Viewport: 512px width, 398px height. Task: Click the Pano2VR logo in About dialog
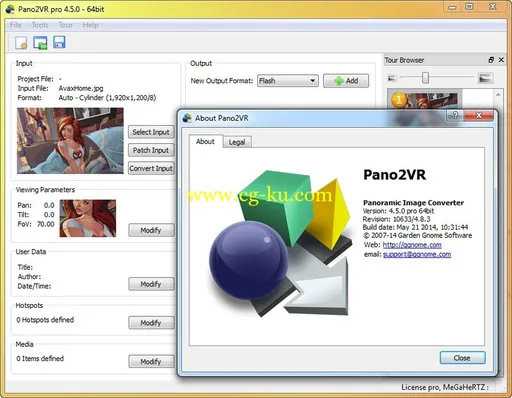(x=280, y=243)
